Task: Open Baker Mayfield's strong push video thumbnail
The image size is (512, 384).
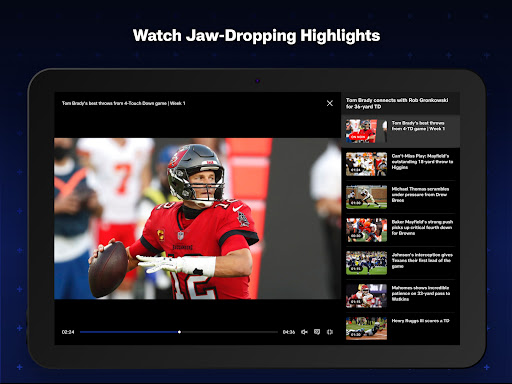Action: click(366, 230)
